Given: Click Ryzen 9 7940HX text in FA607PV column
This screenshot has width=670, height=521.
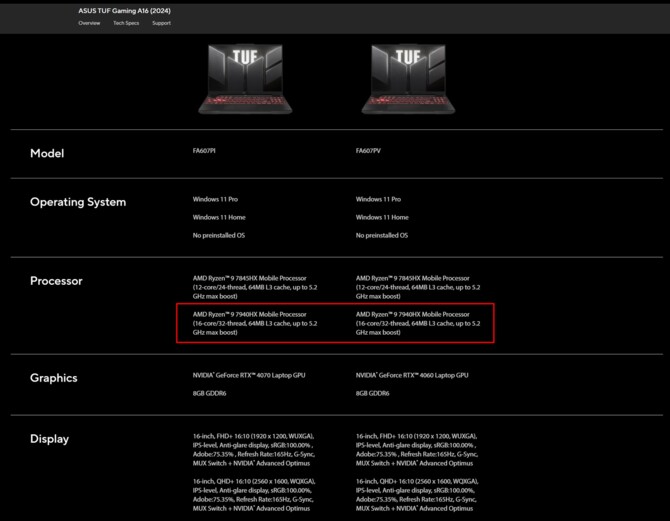Looking at the screenshot, I should tap(418, 323).
